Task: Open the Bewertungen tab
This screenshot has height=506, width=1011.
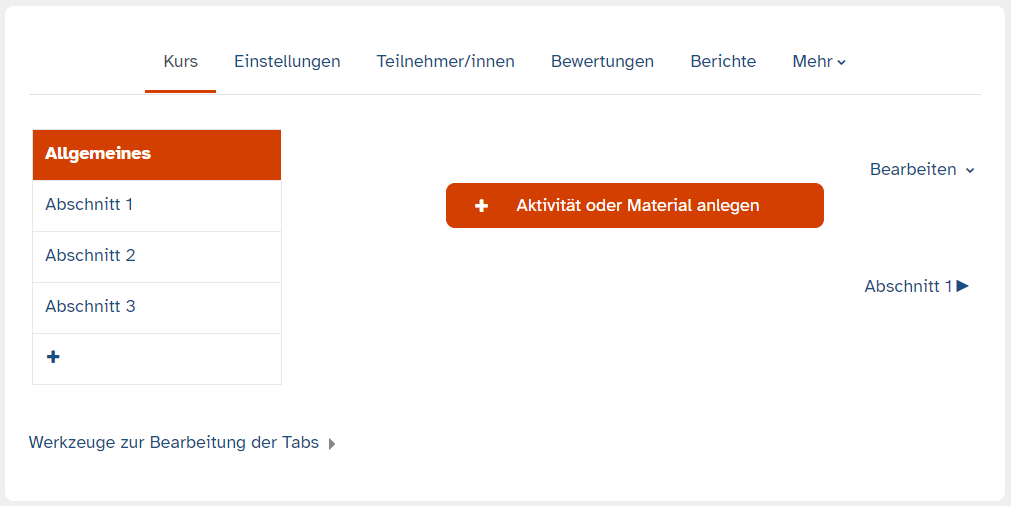Action: 602,62
